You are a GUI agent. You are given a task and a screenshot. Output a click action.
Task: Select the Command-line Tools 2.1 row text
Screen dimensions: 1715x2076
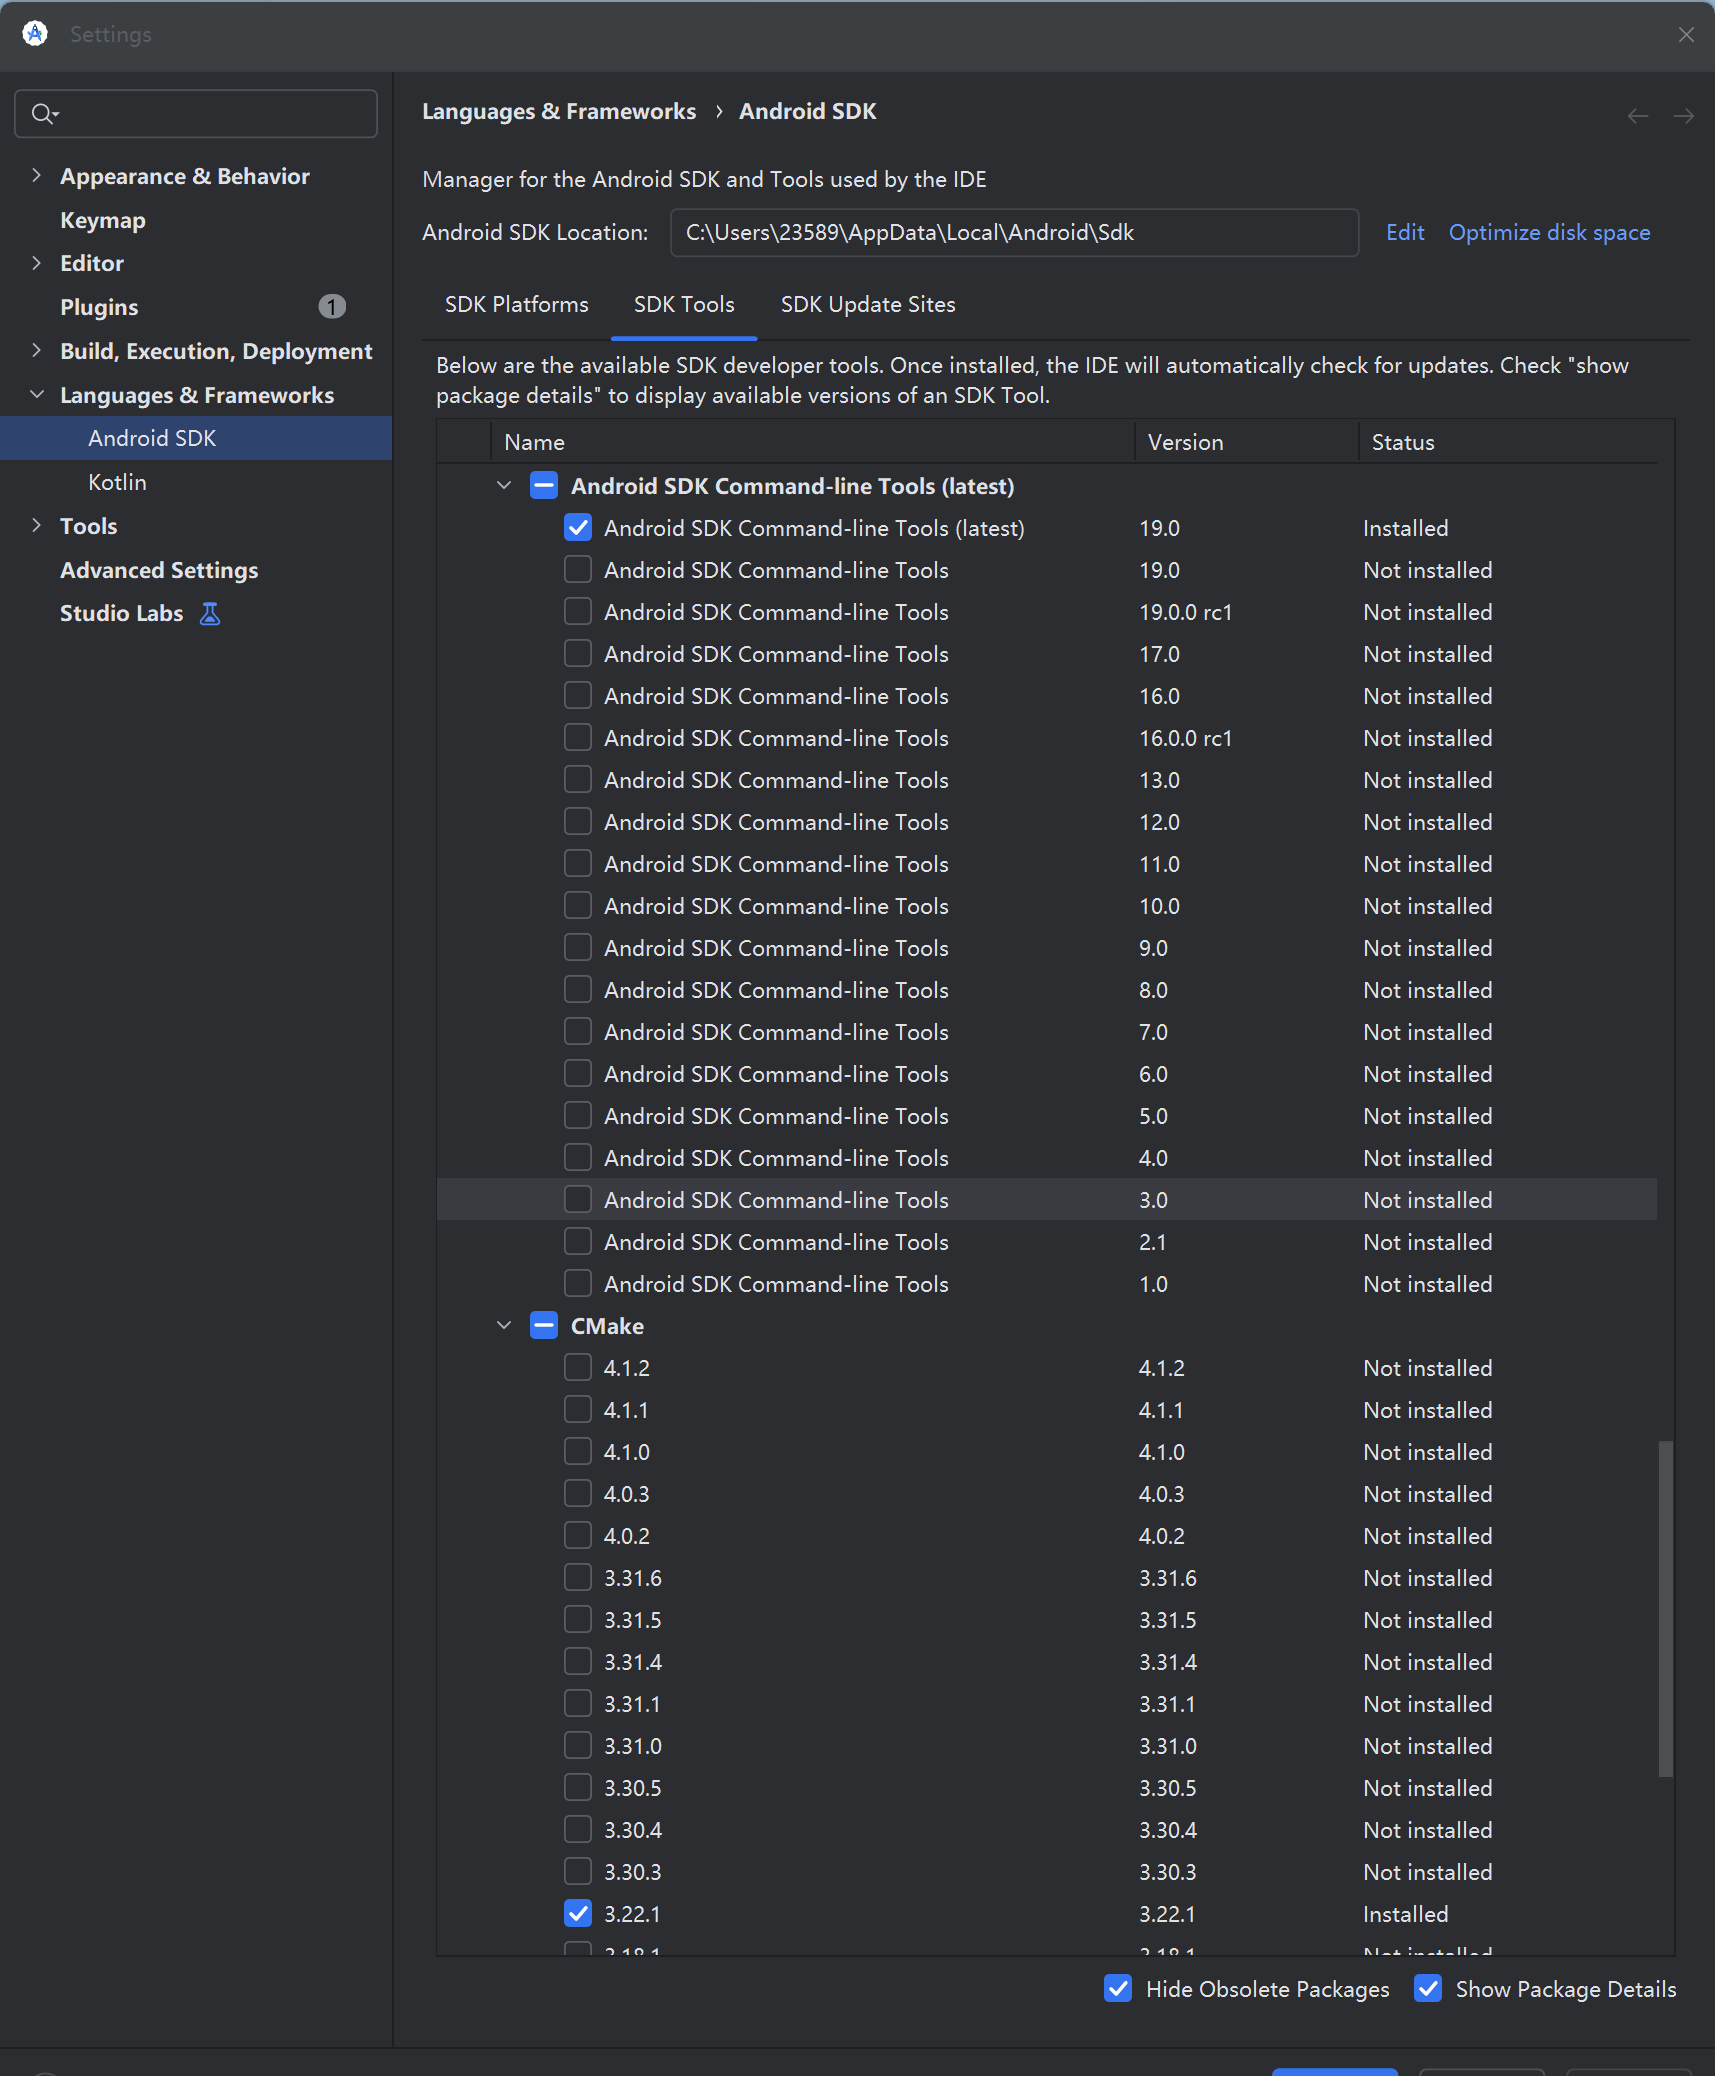point(776,1242)
